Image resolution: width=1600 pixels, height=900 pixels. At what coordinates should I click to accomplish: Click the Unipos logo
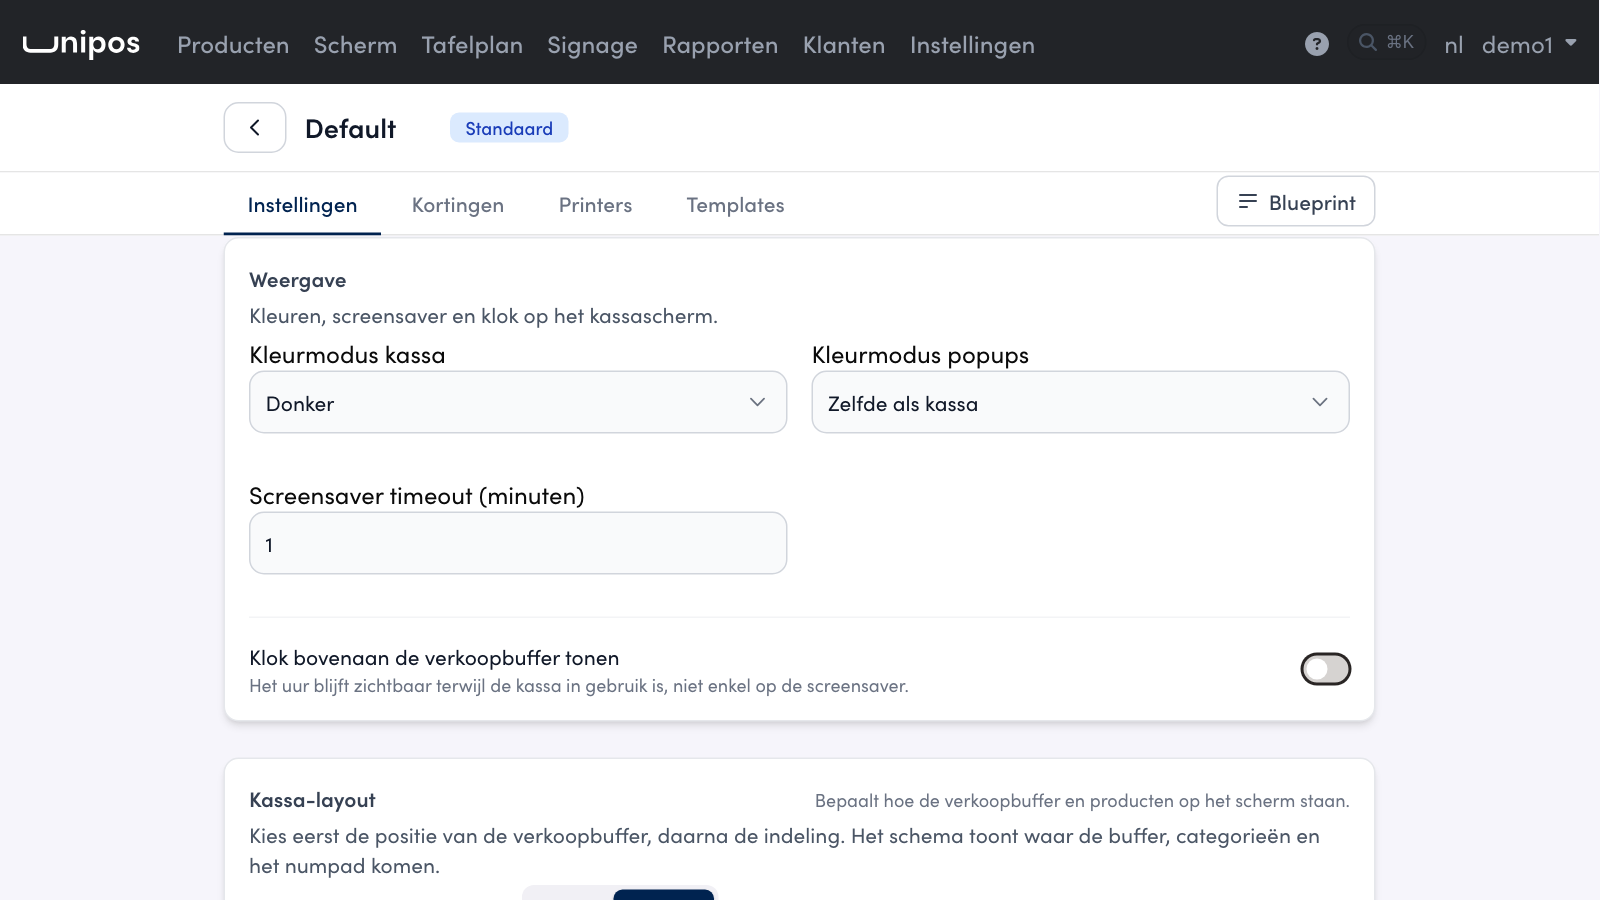point(81,43)
